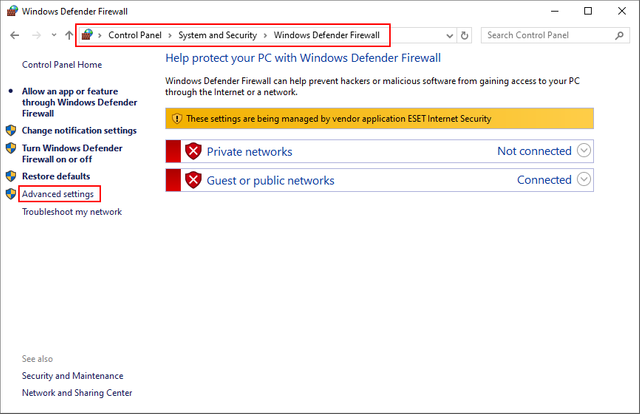Open Network and Sharing Center link
Screen dimensions: 640x414
[x=77, y=393]
